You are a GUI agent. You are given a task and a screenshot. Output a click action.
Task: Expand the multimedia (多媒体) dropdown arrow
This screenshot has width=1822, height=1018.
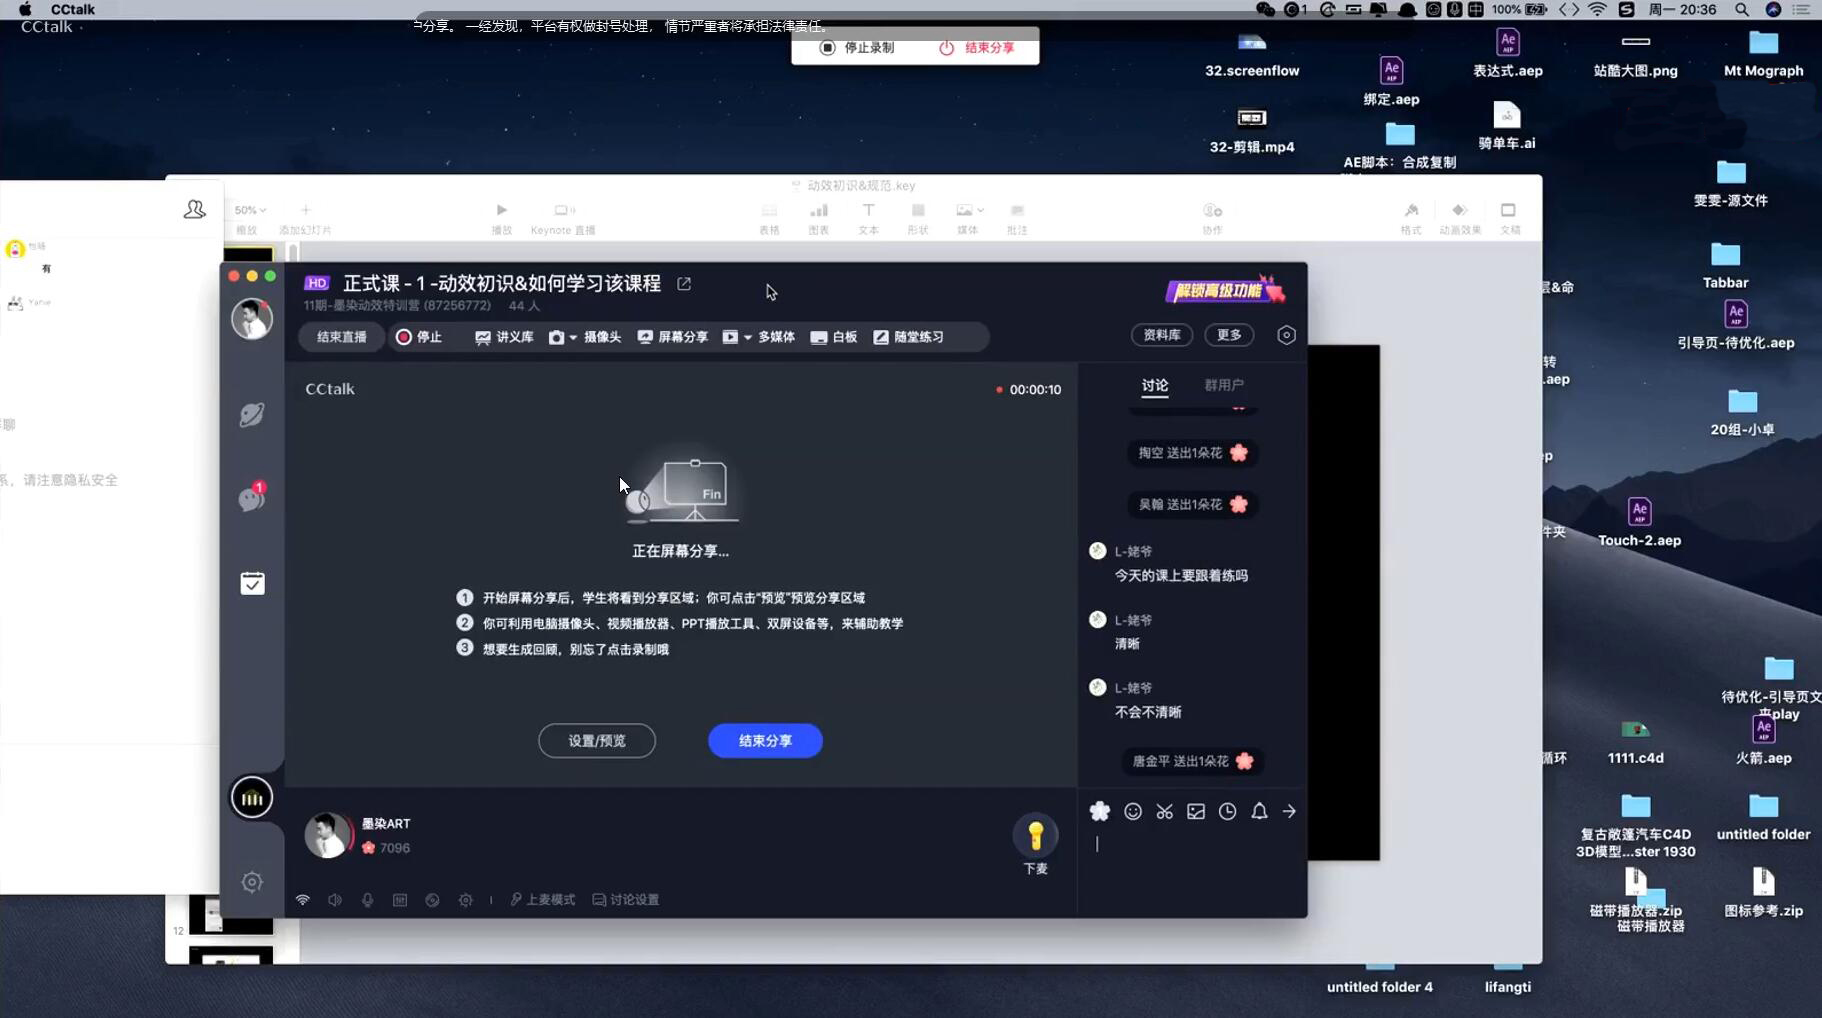coord(747,338)
